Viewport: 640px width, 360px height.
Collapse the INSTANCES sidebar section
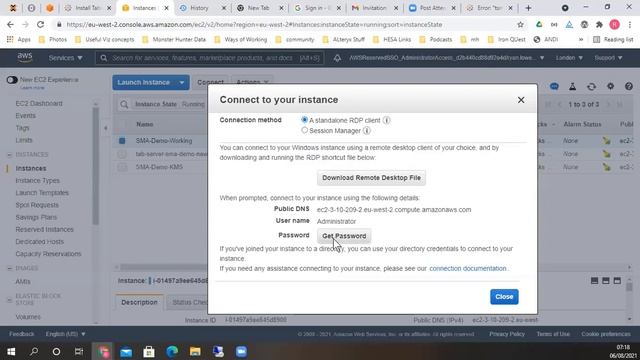[x=9, y=155]
